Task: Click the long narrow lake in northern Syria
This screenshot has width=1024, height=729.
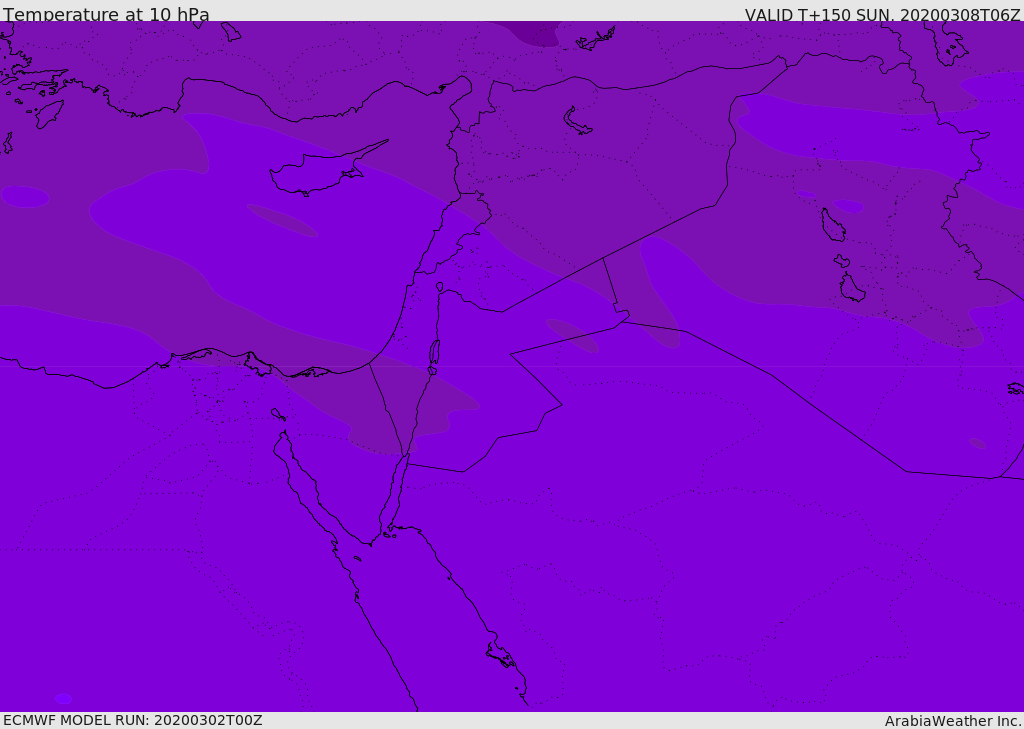Action: pyautogui.click(x=577, y=121)
